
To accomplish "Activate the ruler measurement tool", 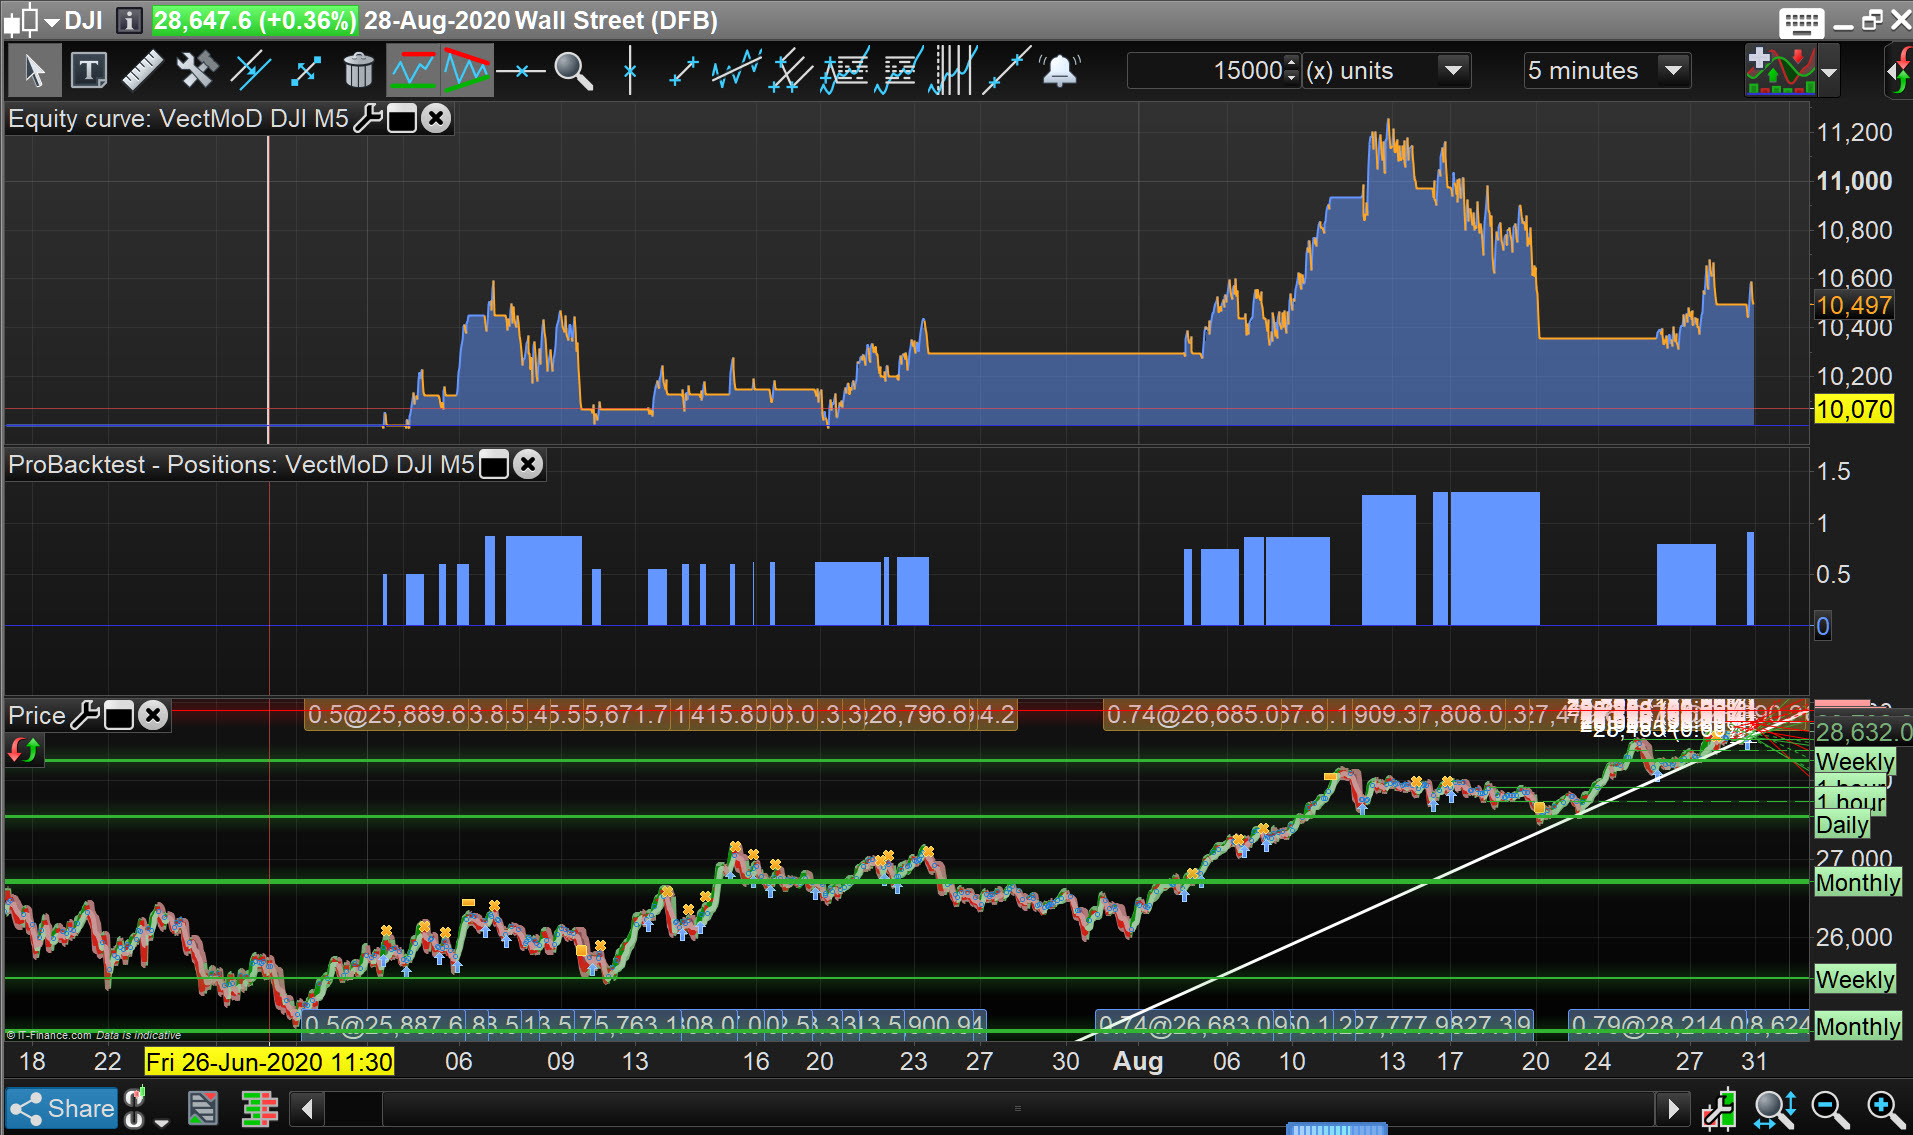I will (142, 71).
